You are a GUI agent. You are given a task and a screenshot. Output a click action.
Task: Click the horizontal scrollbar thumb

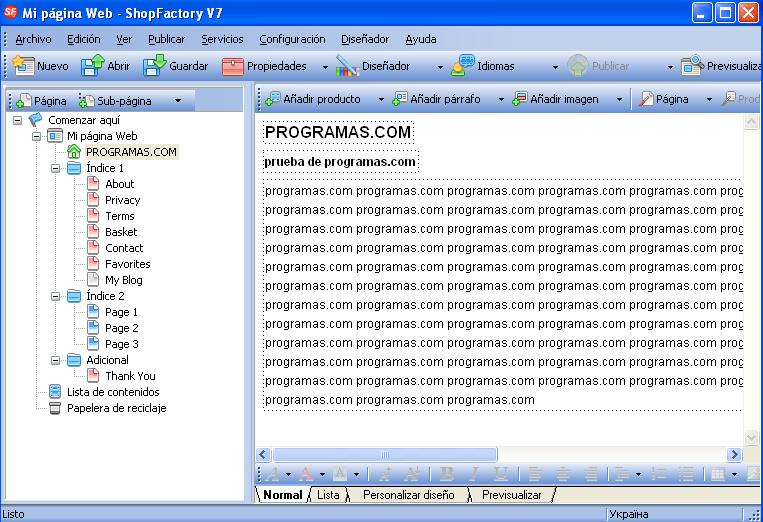384,454
